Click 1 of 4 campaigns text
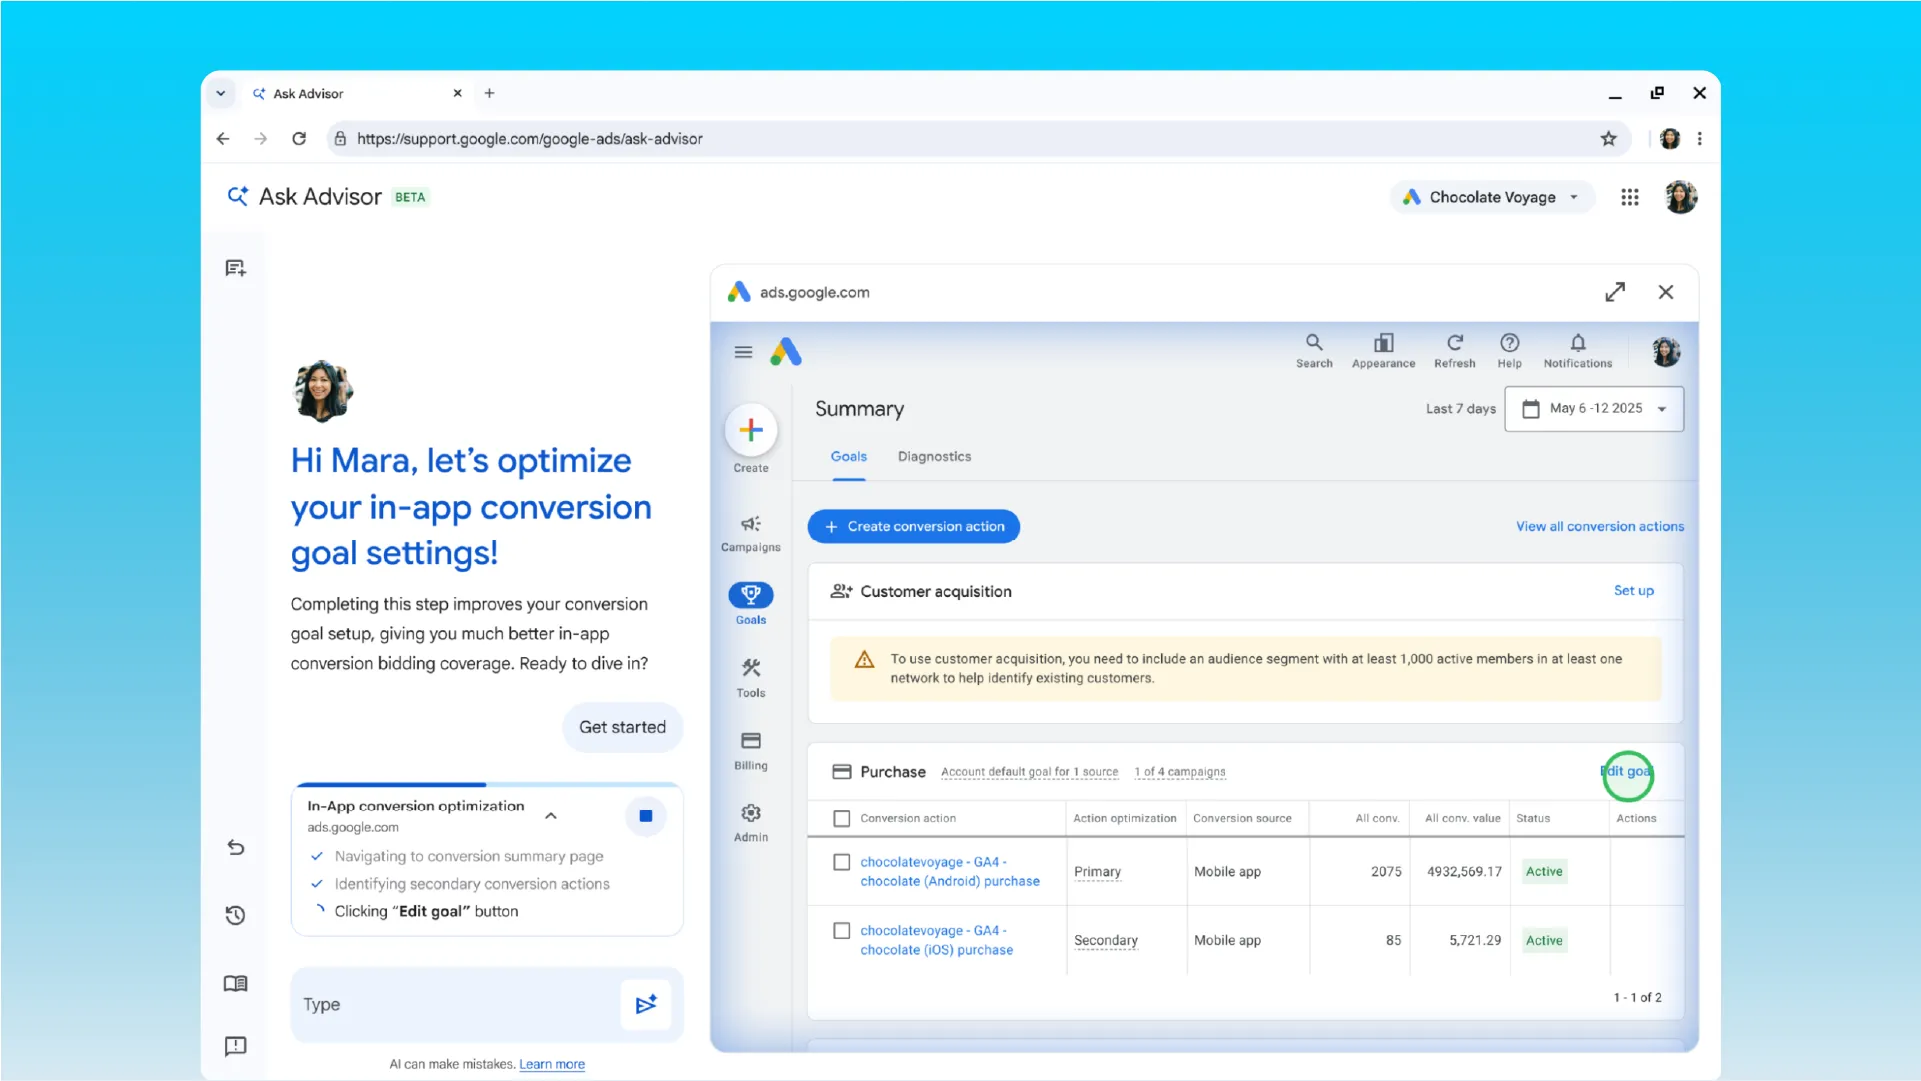This screenshot has width=1921, height=1081. tap(1180, 772)
